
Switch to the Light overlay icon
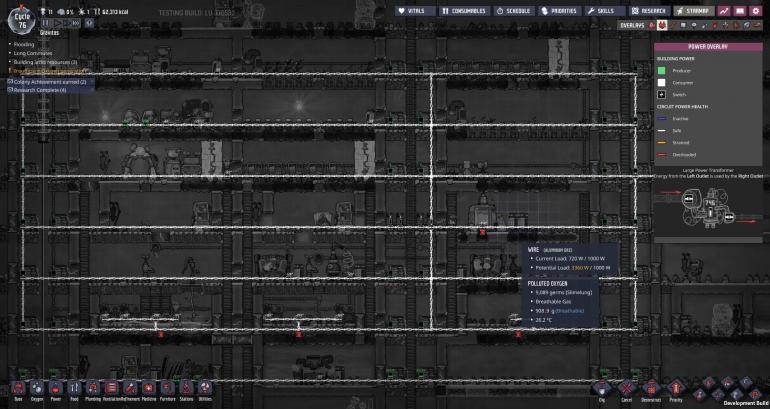[x=693, y=25]
